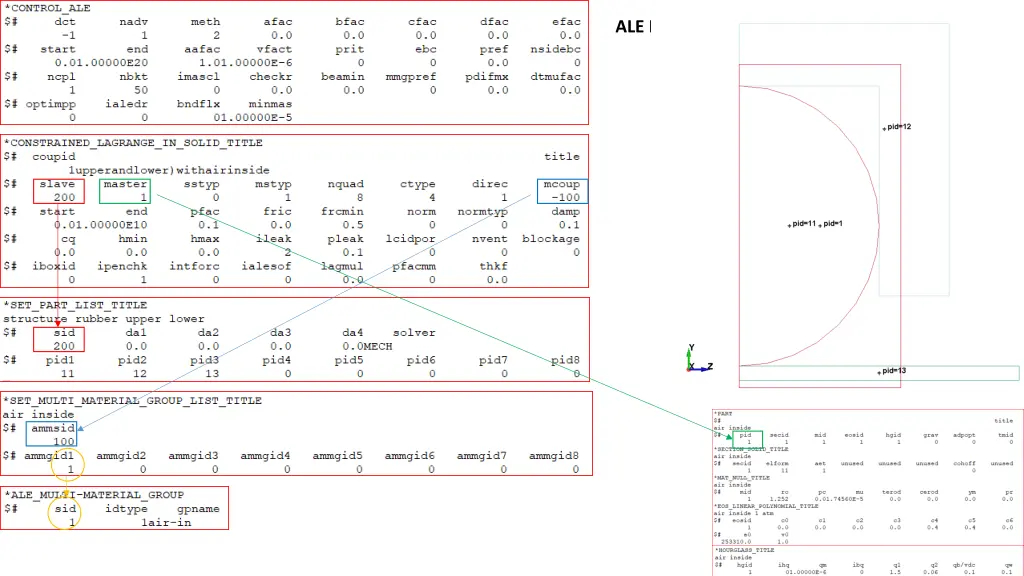Screen dimensions: 1024x576
Task: Click the 'minmas' field label
Action: tap(270, 104)
